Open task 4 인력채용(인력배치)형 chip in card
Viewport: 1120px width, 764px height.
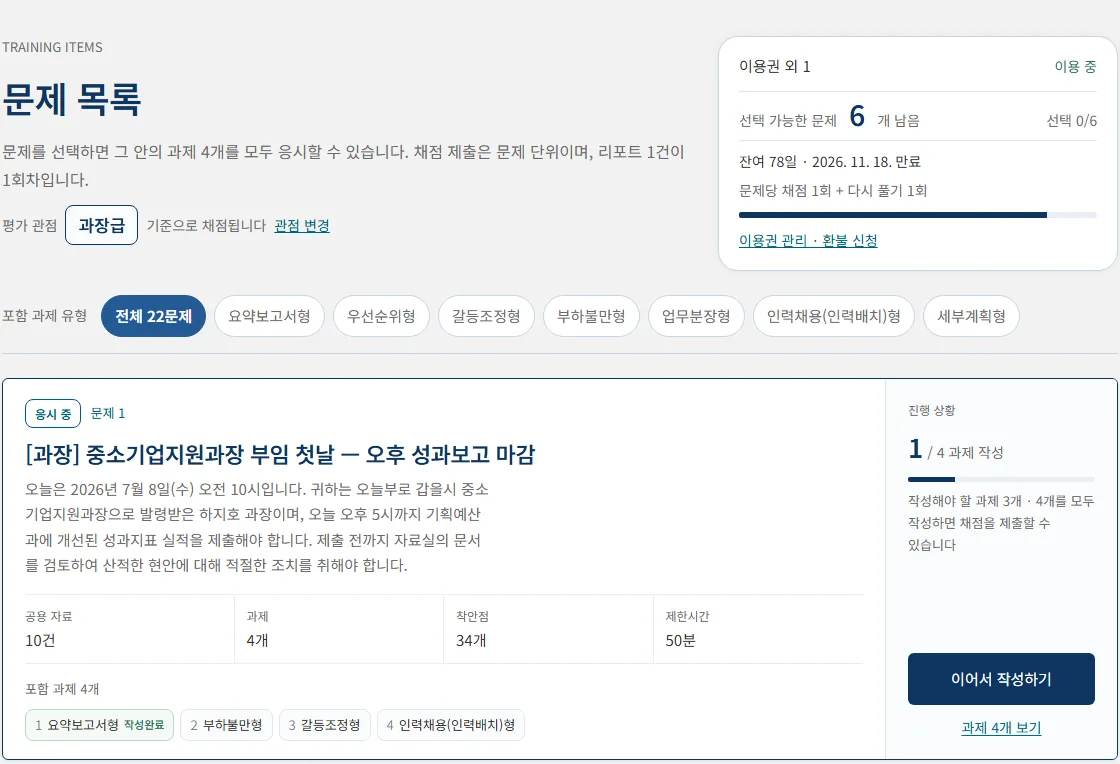(x=451, y=725)
